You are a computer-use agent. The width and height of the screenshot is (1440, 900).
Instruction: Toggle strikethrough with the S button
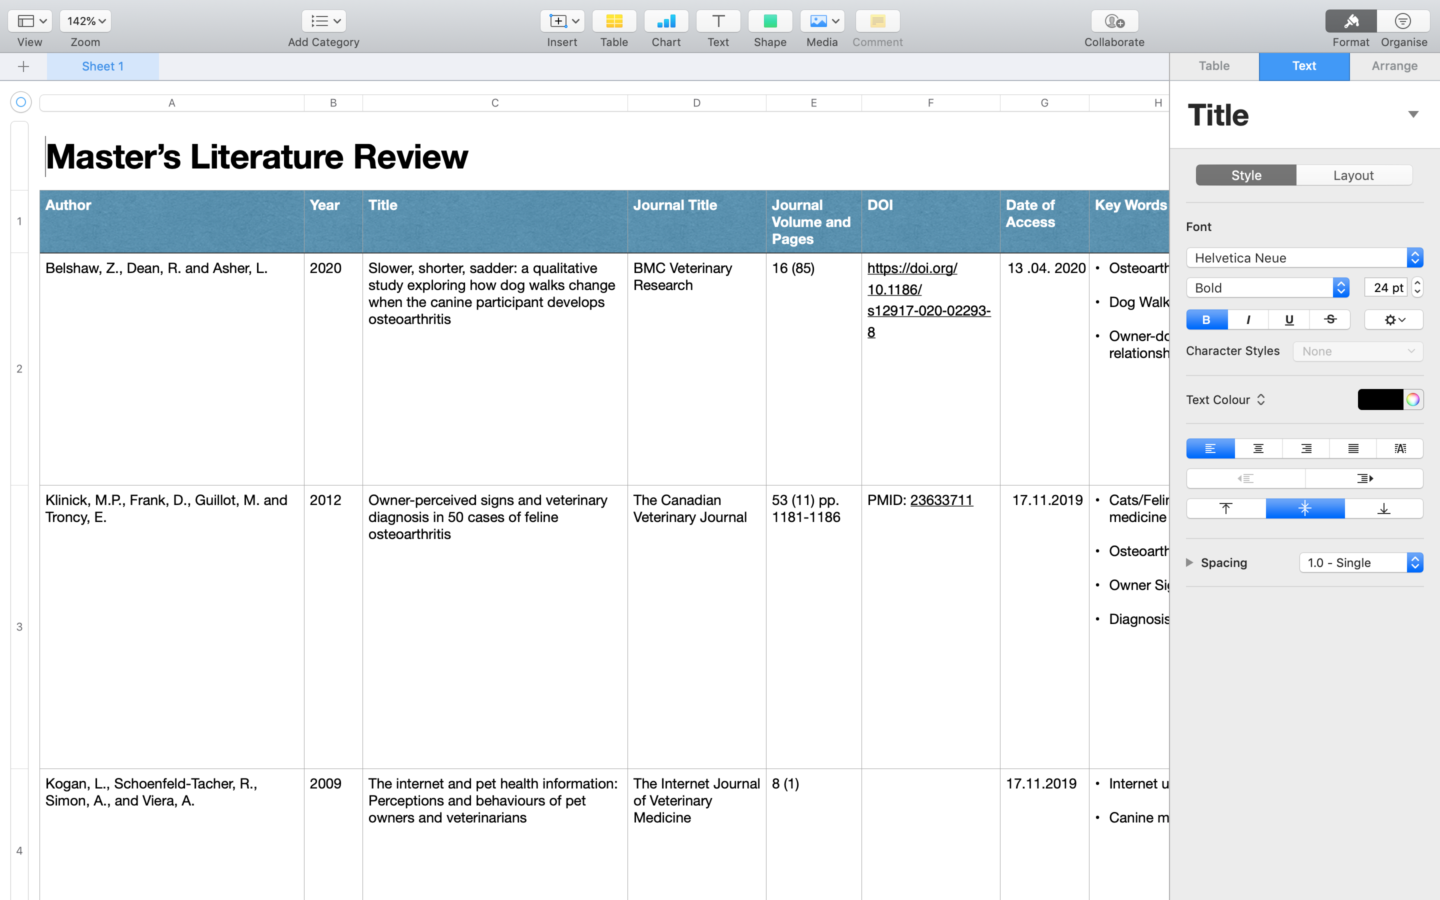pos(1330,320)
